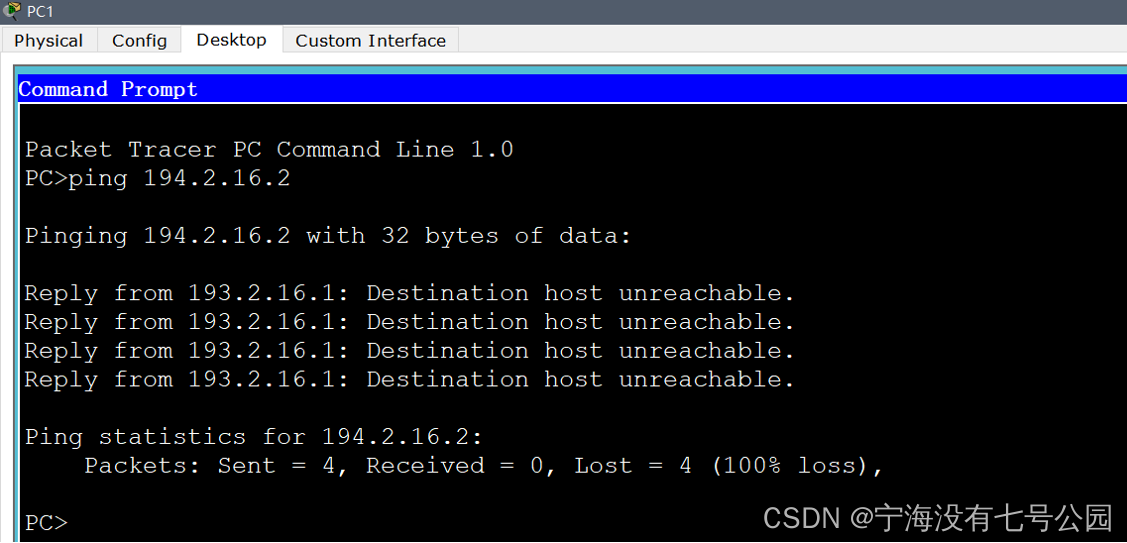
Task: Click the second reply from 193.2.16.1 line
Action: pos(409,323)
